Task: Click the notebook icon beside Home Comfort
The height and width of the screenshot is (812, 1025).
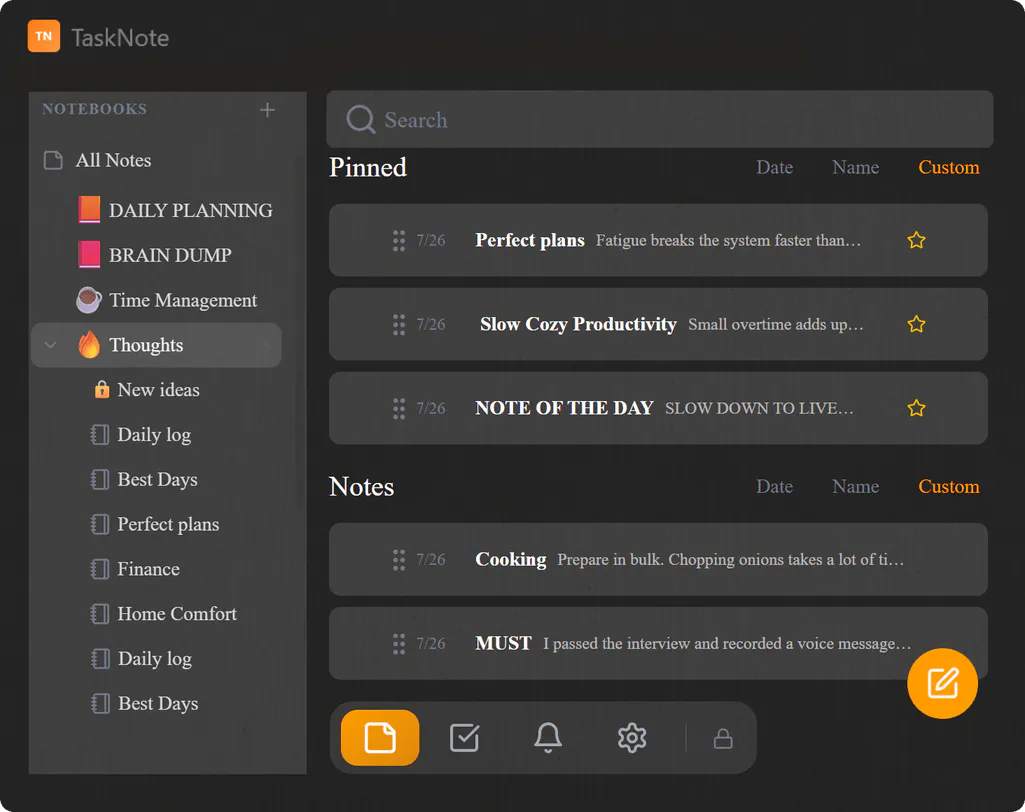Action: [x=99, y=614]
